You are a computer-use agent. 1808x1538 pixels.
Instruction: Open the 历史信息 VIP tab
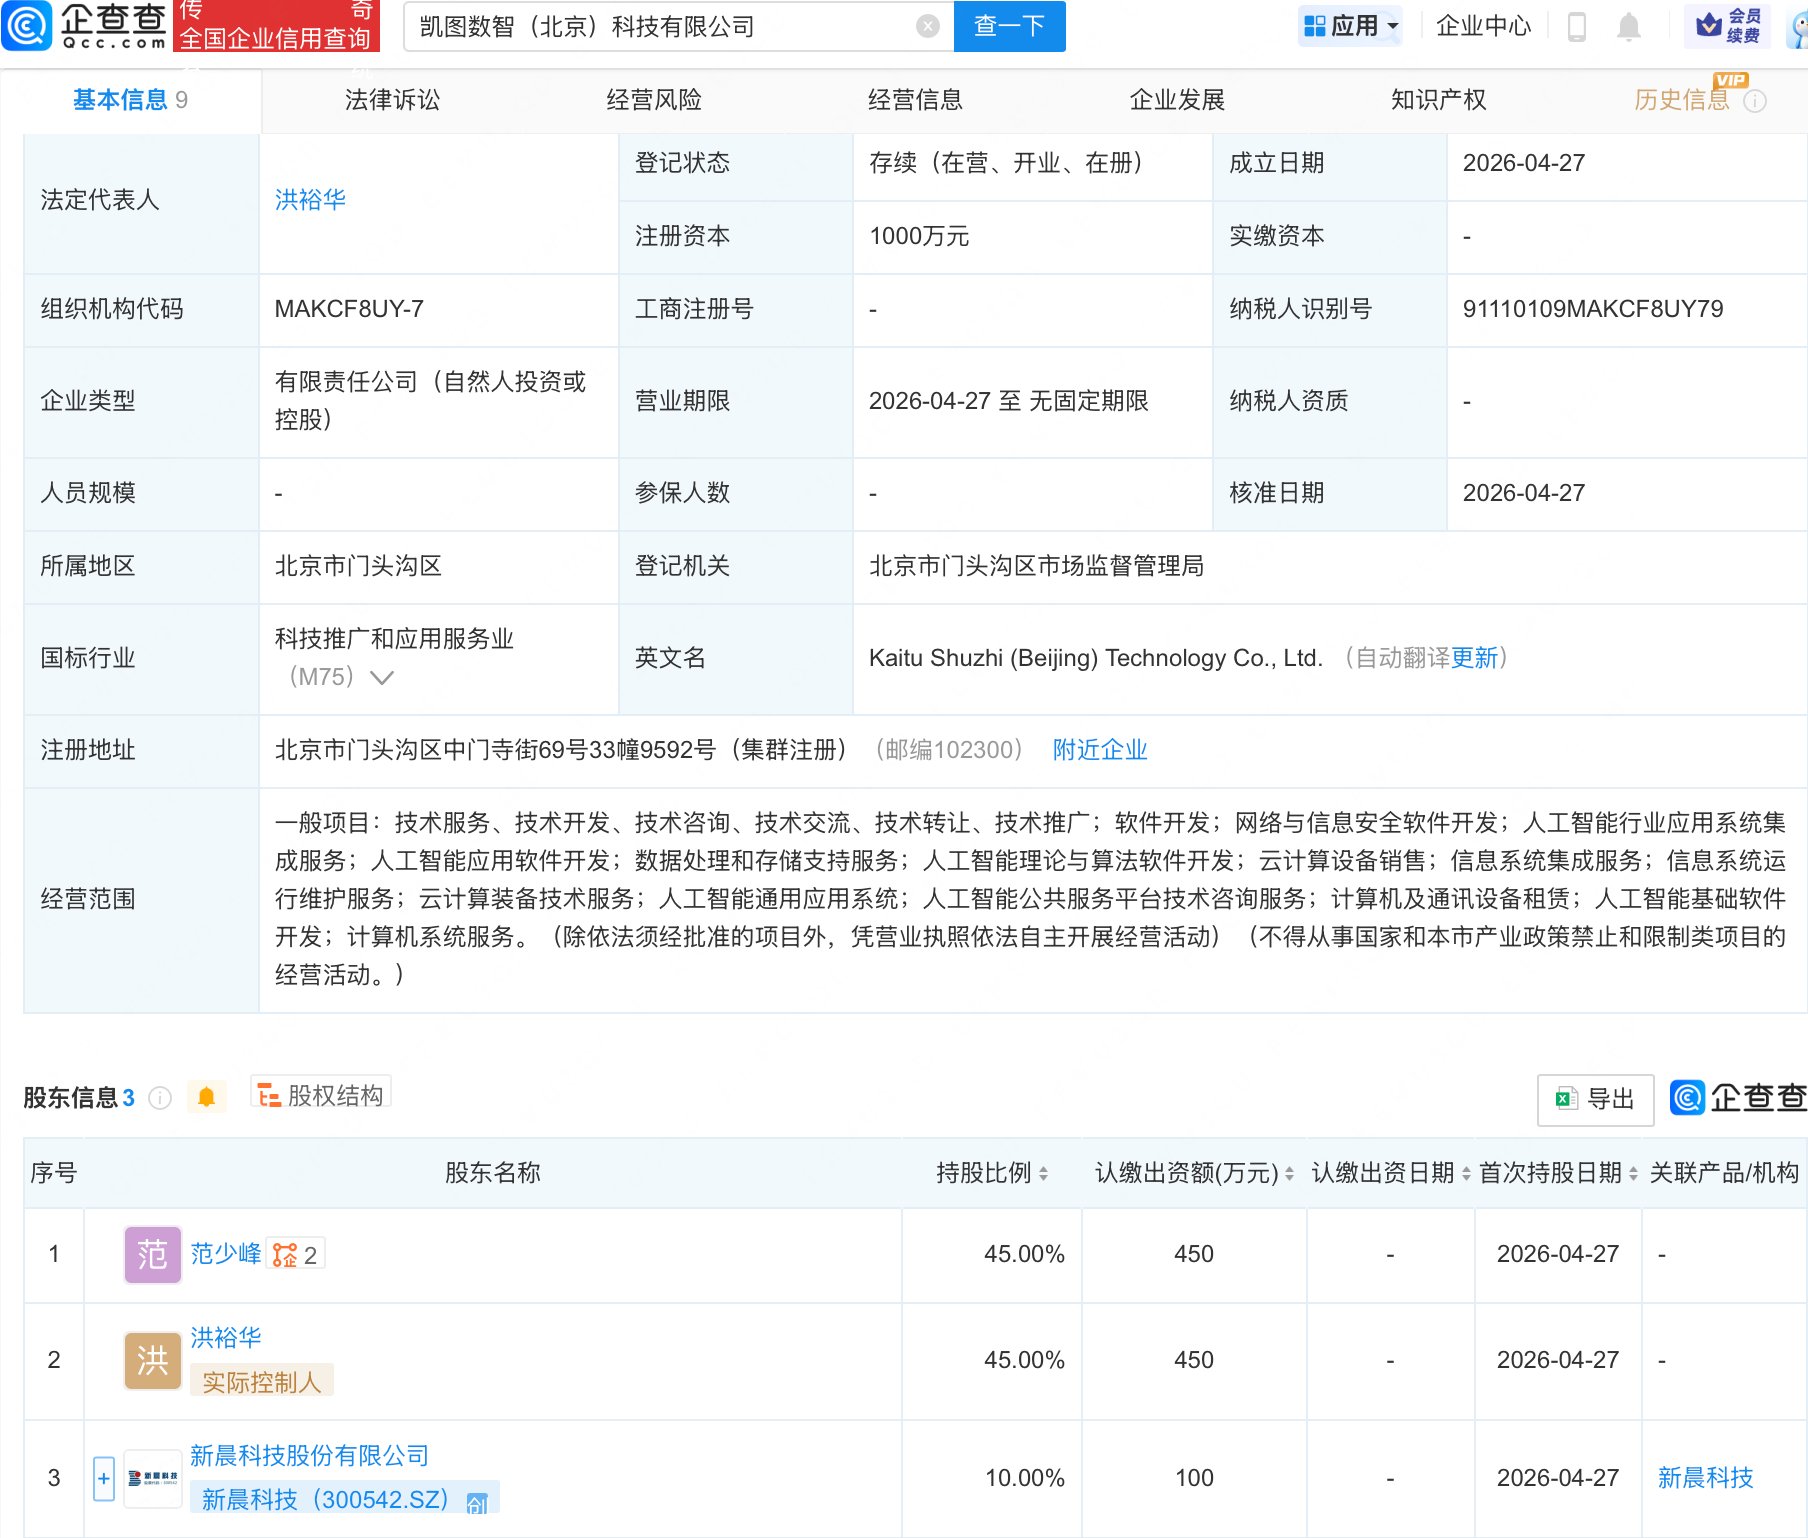pyautogui.click(x=1682, y=100)
